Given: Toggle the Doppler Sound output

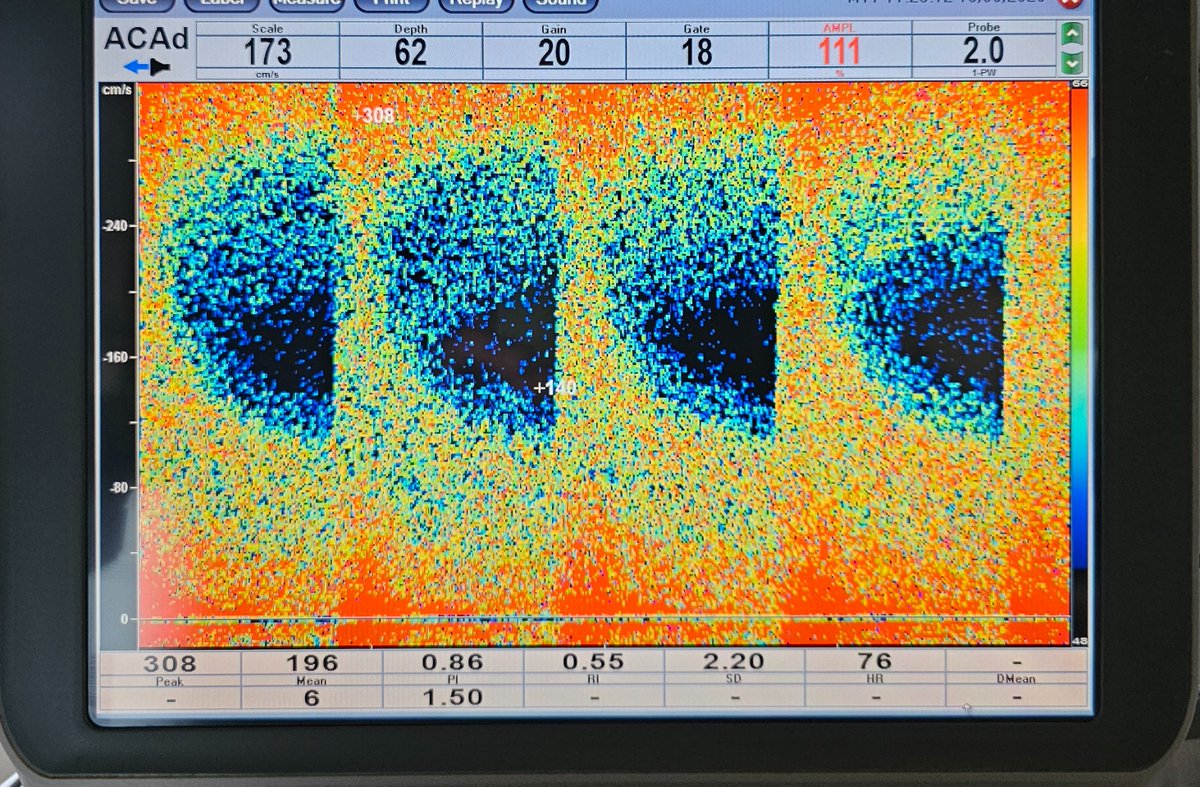Looking at the screenshot, I should (559, 5).
